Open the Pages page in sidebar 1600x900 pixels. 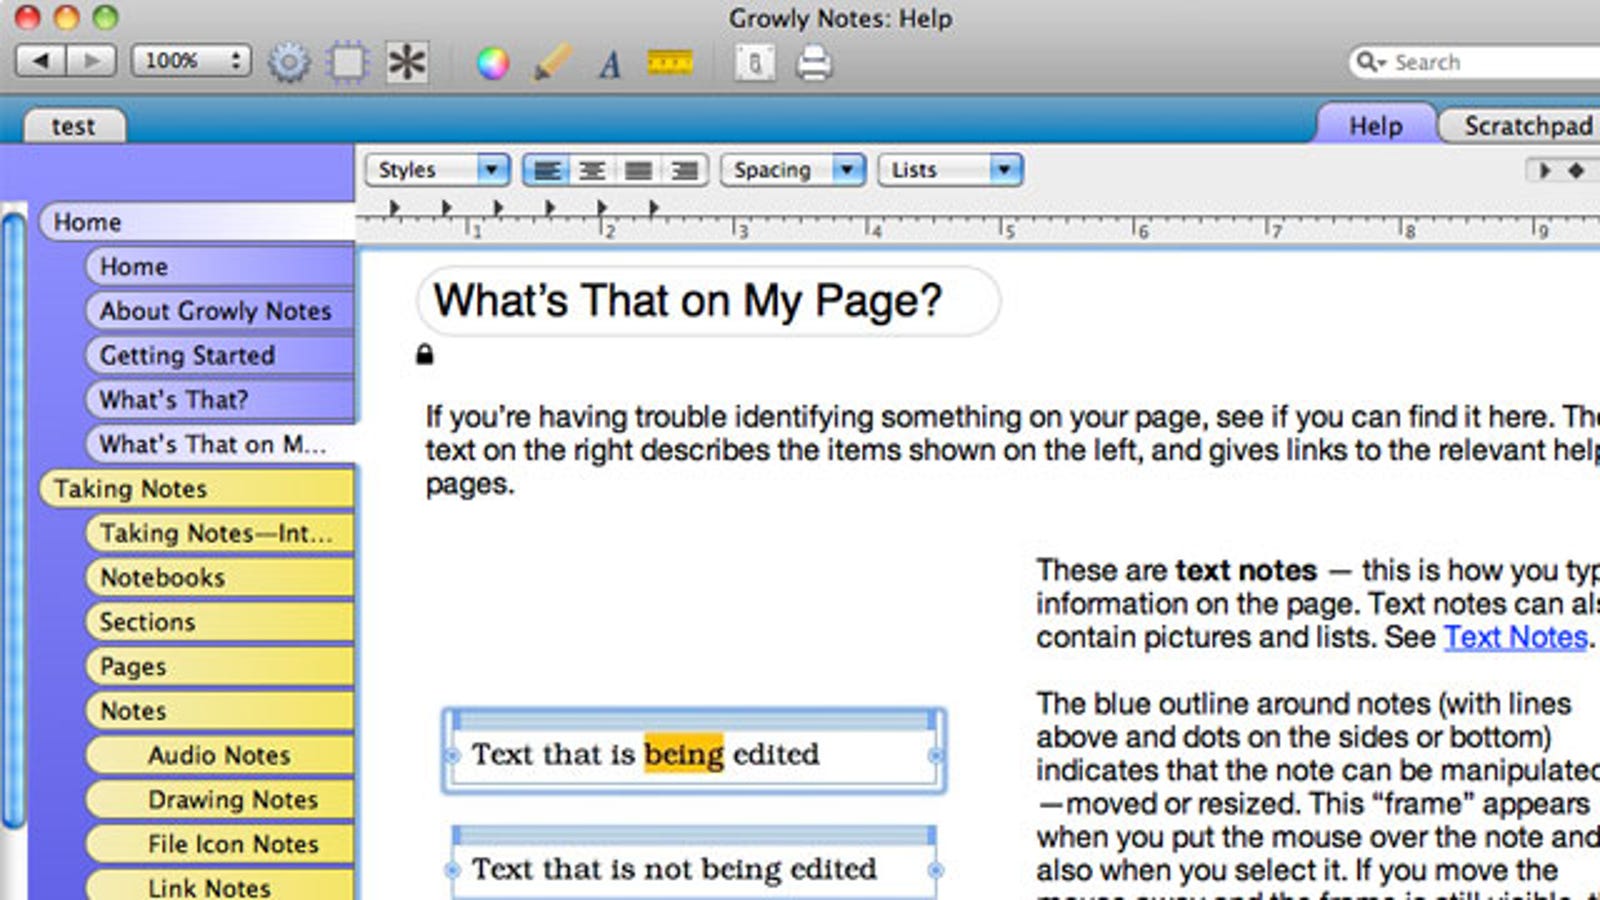coord(220,667)
